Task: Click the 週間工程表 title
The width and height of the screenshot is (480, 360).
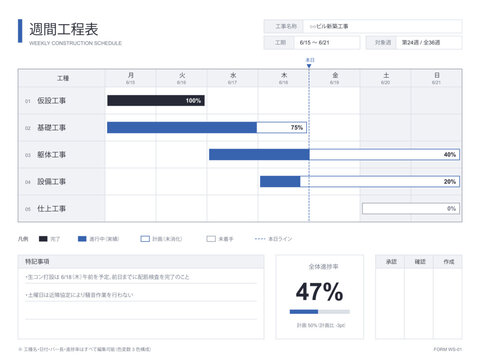Action: (64, 29)
